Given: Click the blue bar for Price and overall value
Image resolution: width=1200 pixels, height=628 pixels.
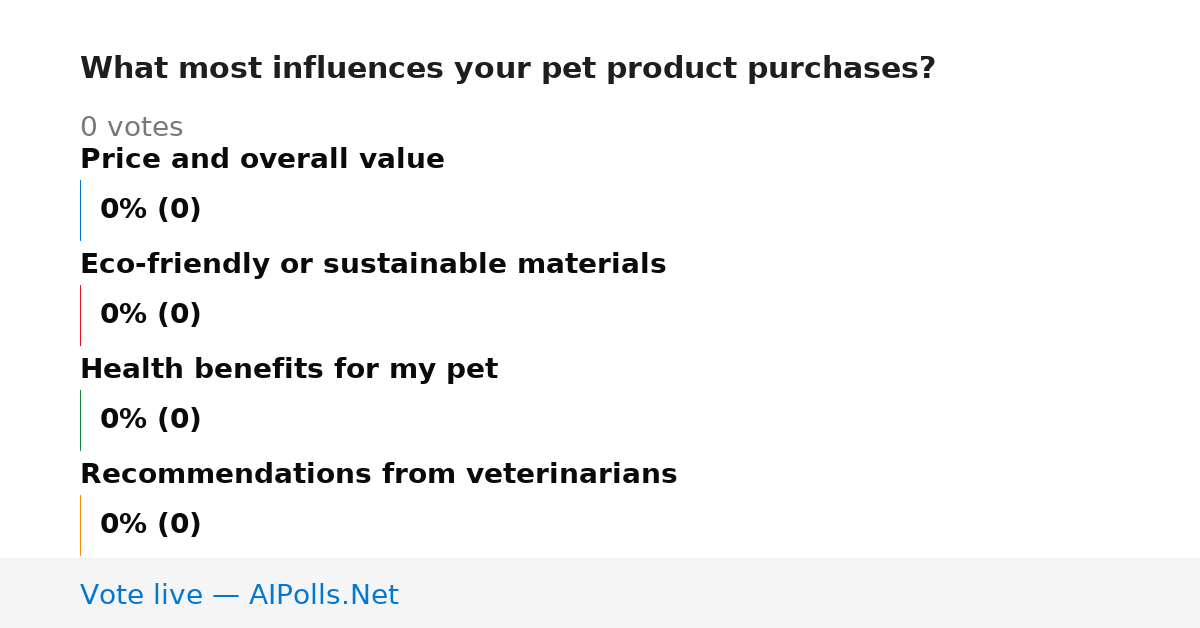Looking at the screenshot, I should [80, 210].
